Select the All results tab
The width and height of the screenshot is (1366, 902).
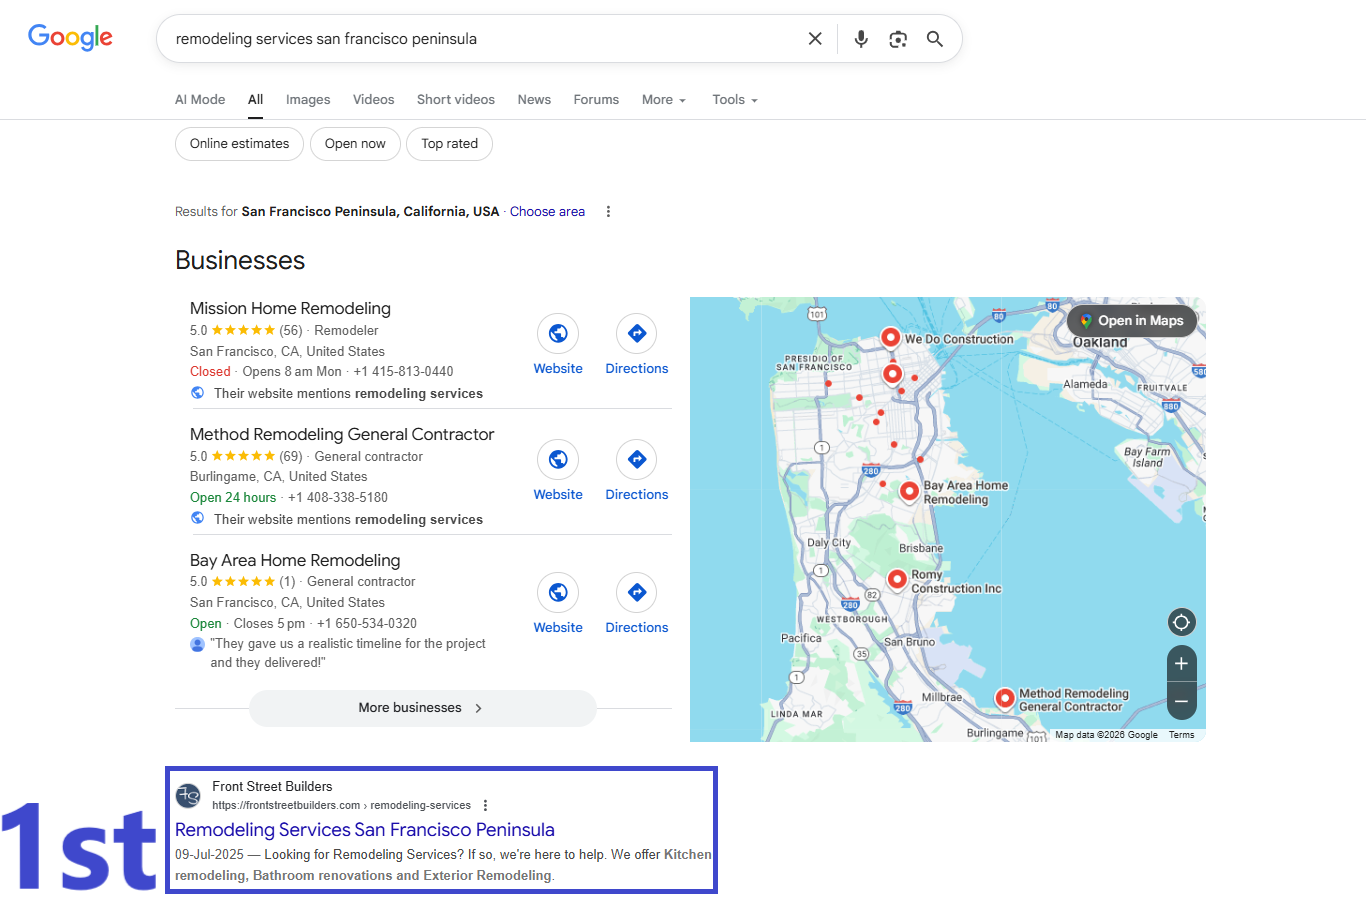click(256, 100)
